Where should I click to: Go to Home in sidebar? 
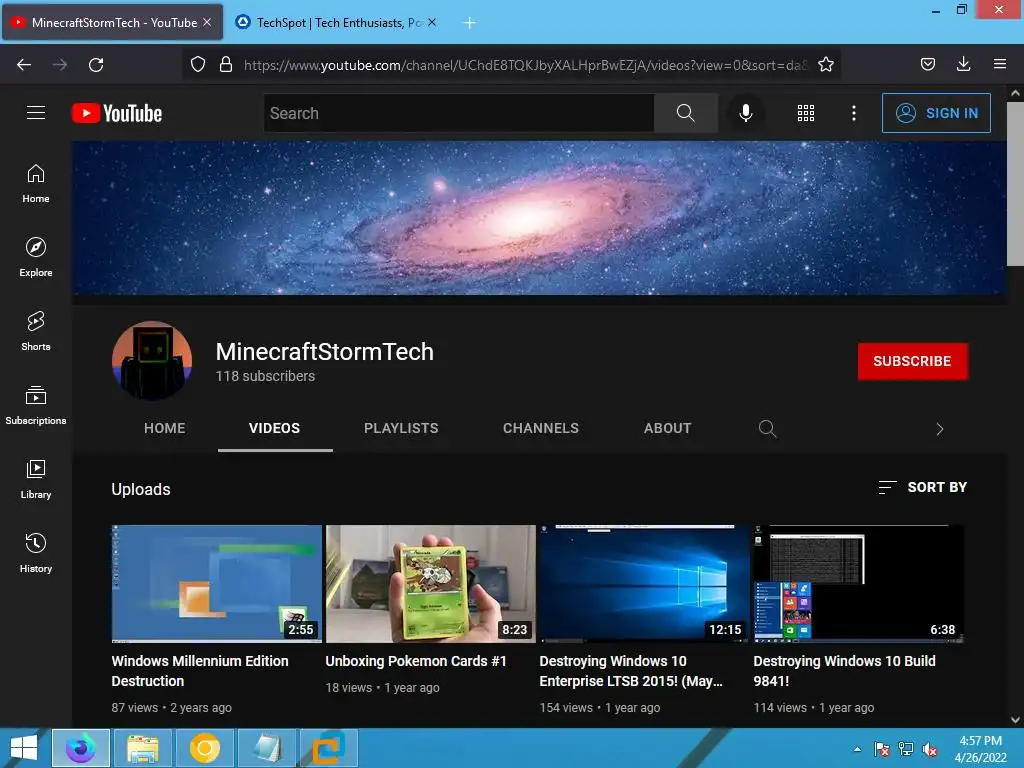pos(36,184)
